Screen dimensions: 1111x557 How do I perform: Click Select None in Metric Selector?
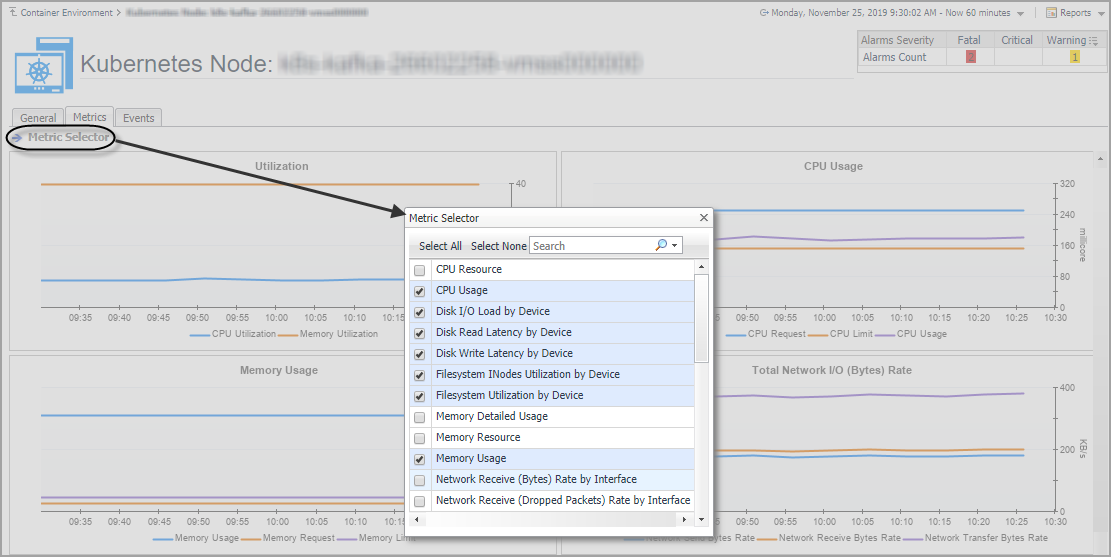coord(498,246)
